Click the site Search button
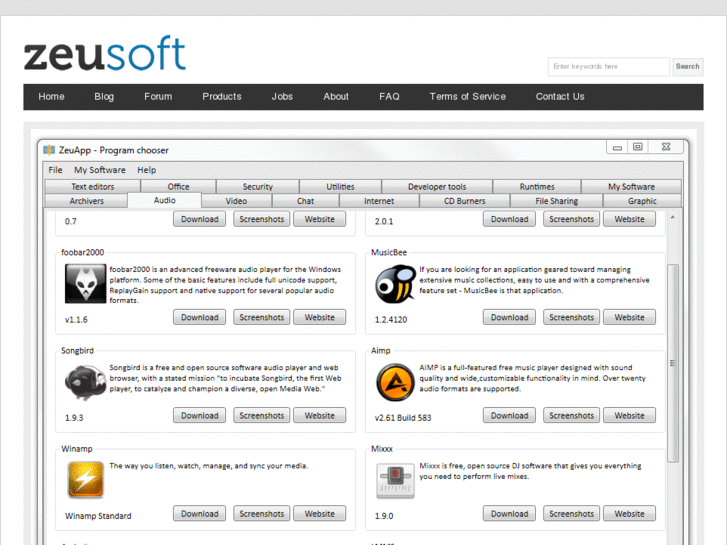 pos(687,66)
